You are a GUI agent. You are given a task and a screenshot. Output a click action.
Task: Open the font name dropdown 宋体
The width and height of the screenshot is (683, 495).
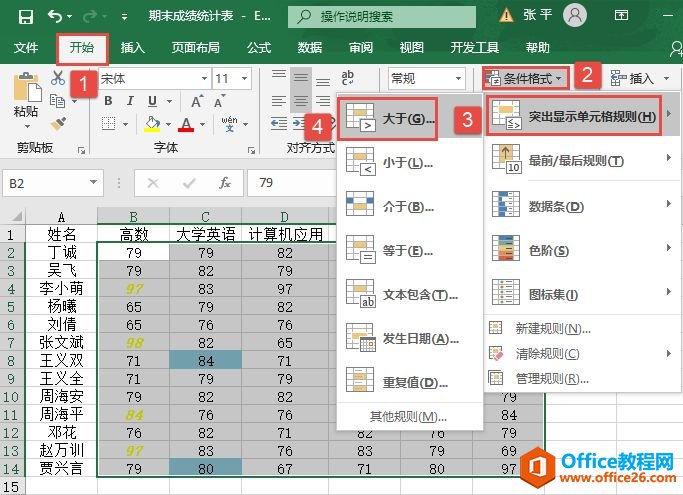[x=204, y=79]
